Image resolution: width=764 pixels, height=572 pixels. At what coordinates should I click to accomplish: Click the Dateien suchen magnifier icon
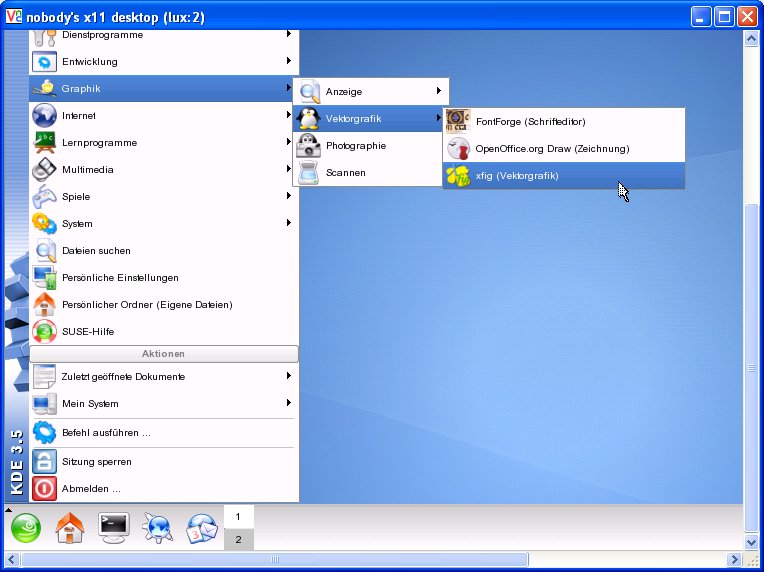coord(44,251)
